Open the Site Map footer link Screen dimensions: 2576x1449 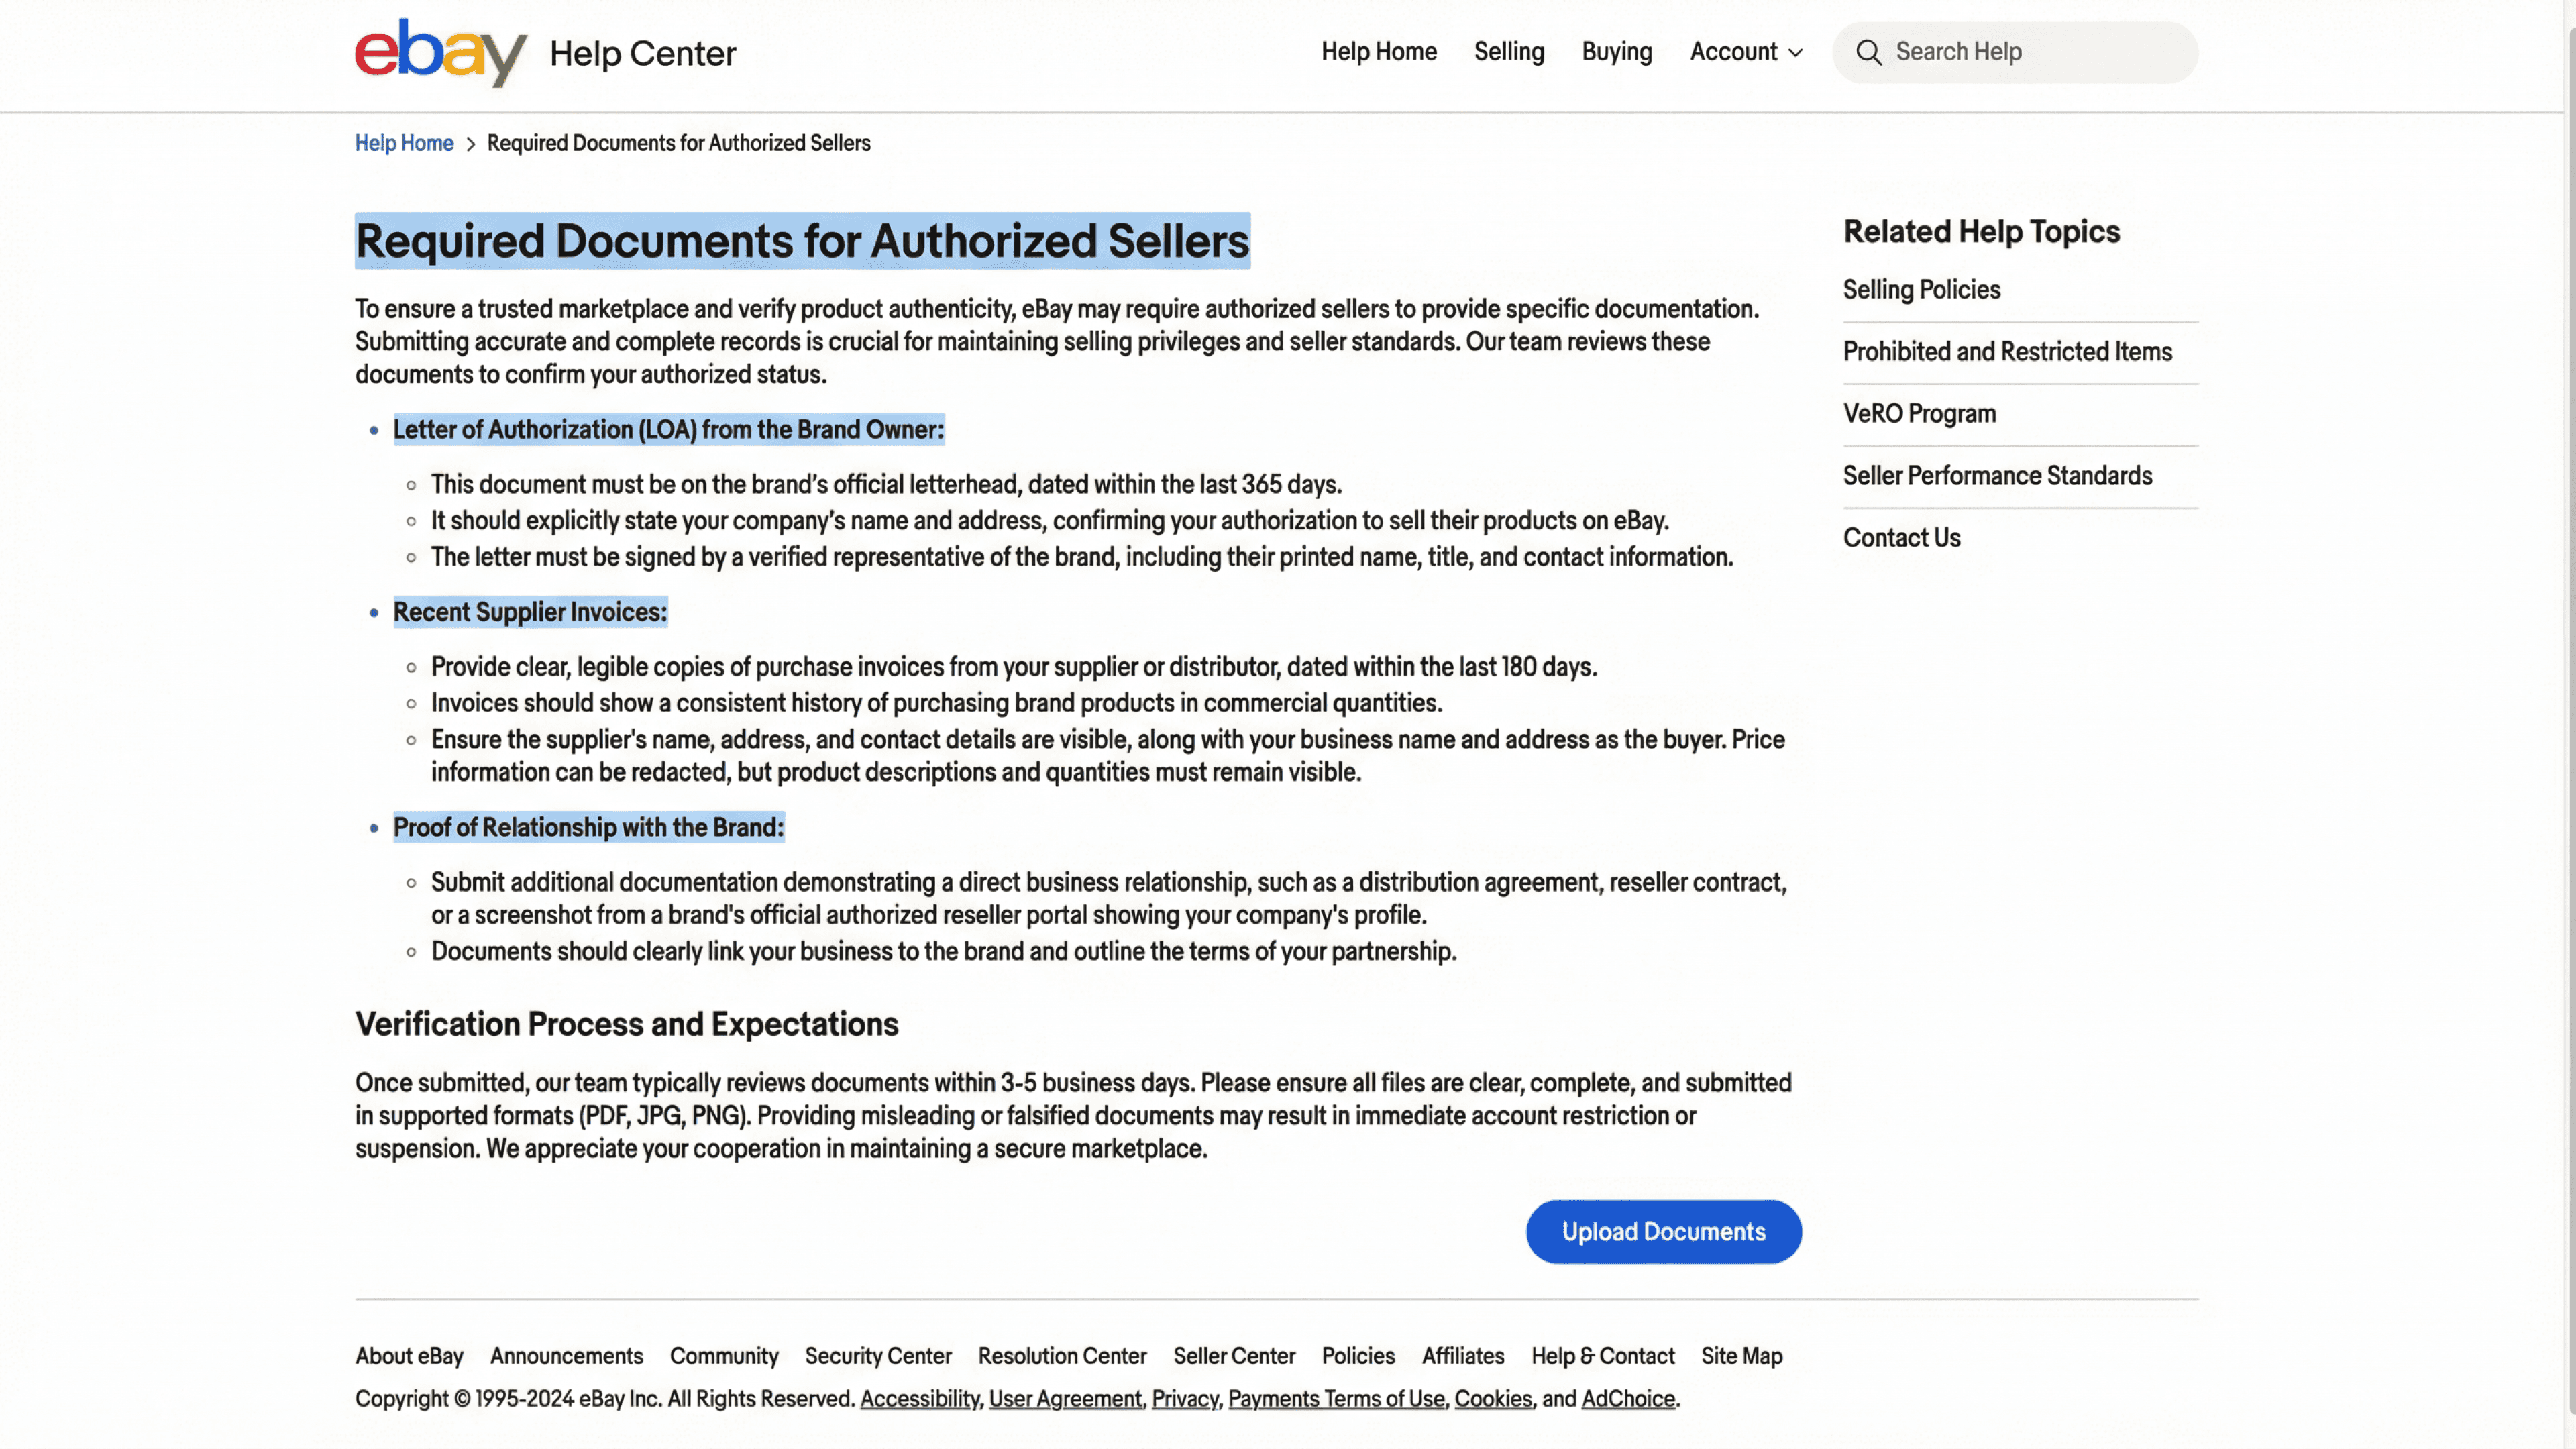click(x=1741, y=1356)
